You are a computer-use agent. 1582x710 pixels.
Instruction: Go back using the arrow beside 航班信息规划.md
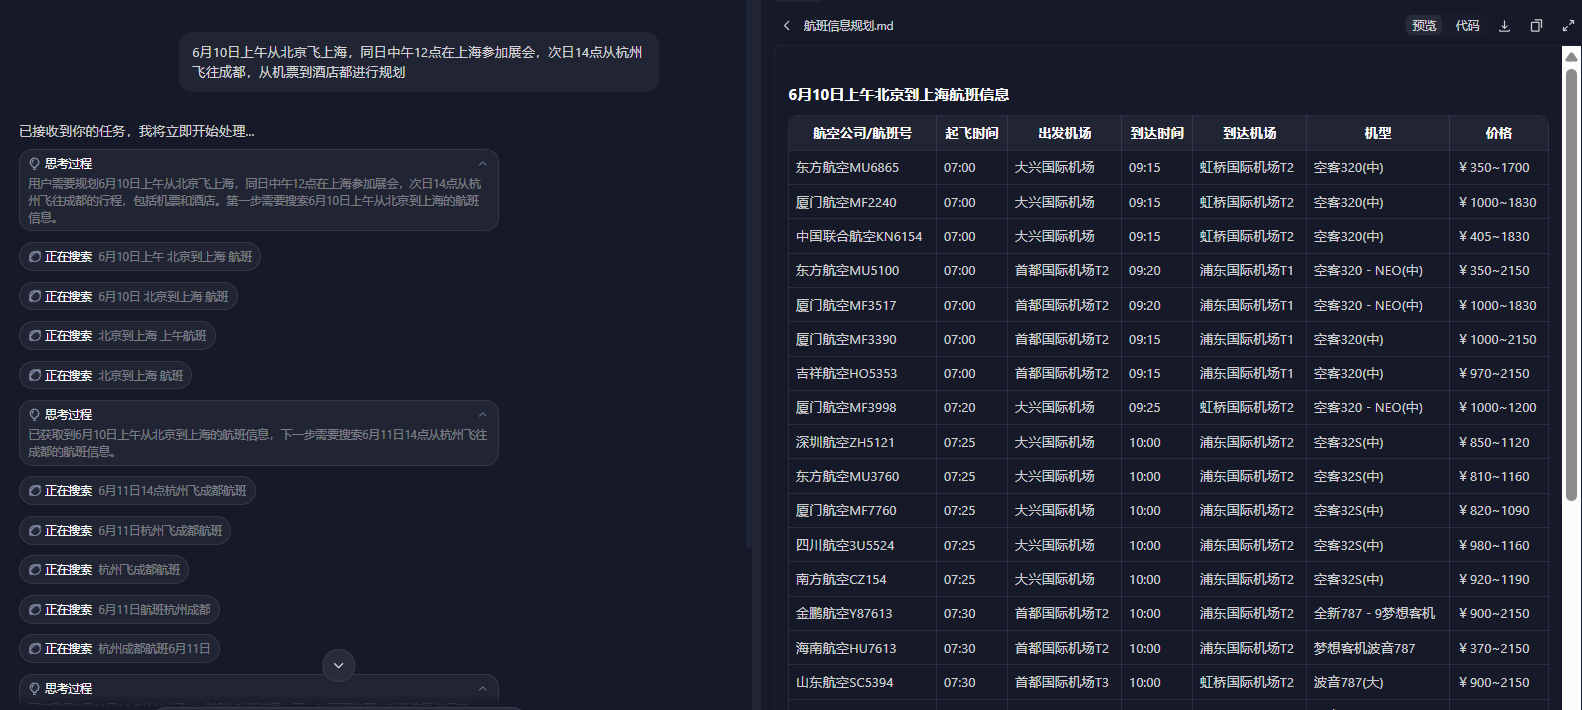tap(786, 26)
